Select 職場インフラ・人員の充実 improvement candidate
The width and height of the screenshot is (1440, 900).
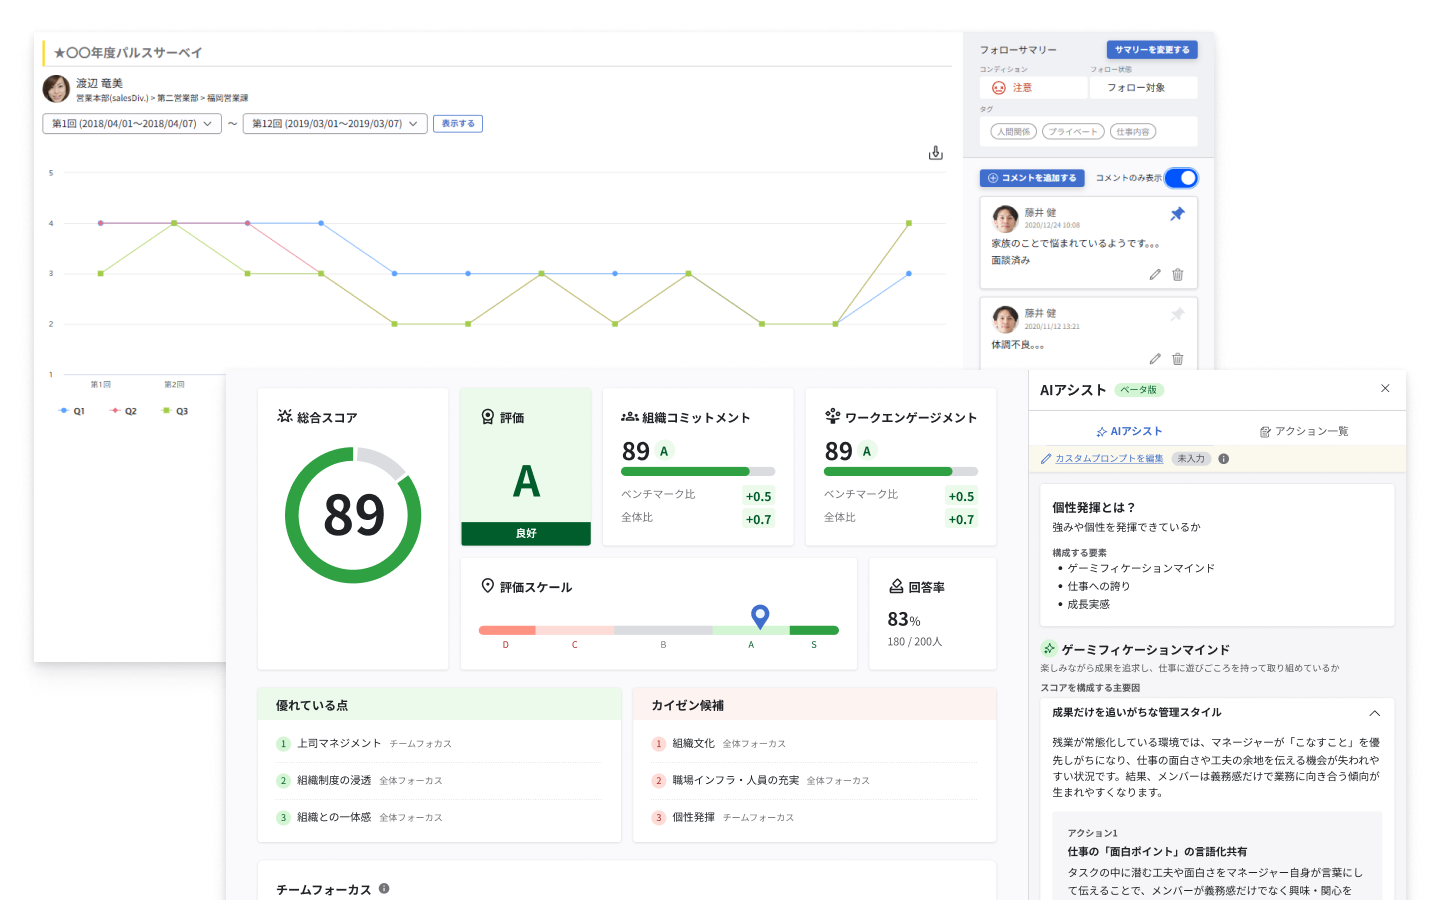point(814,781)
